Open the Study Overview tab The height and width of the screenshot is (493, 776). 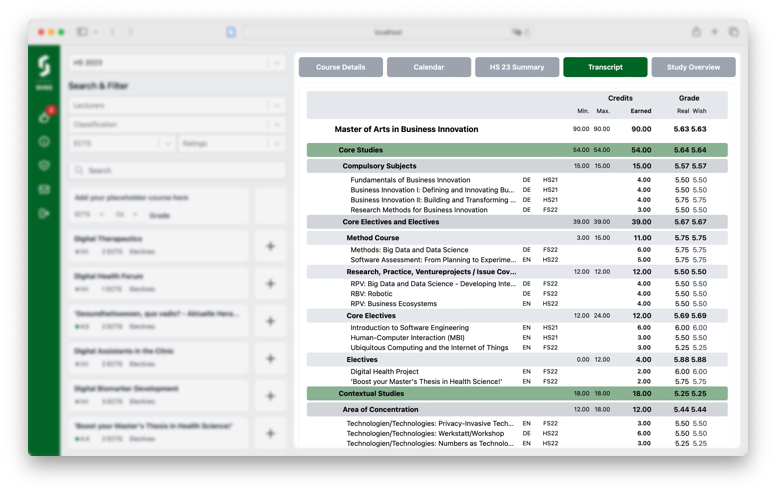(x=693, y=67)
